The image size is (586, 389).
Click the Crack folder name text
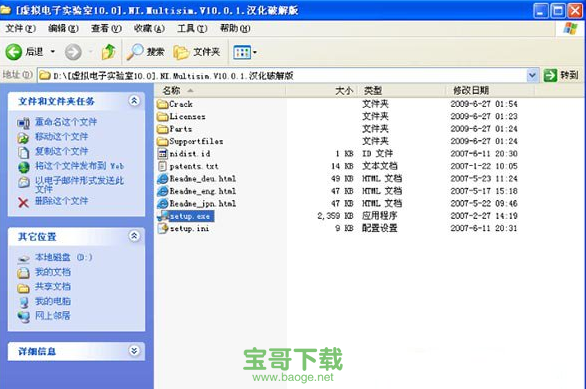click(181, 104)
